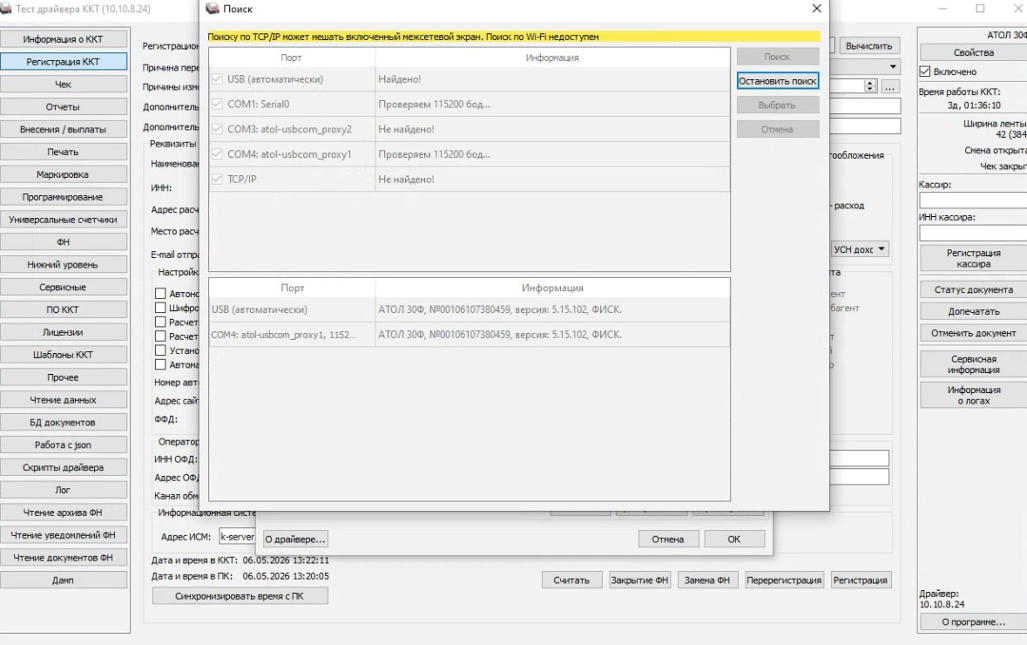This screenshot has width=1027, height=645.
Task: Click the Отменить документ button
Action: (x=973, y=333)
